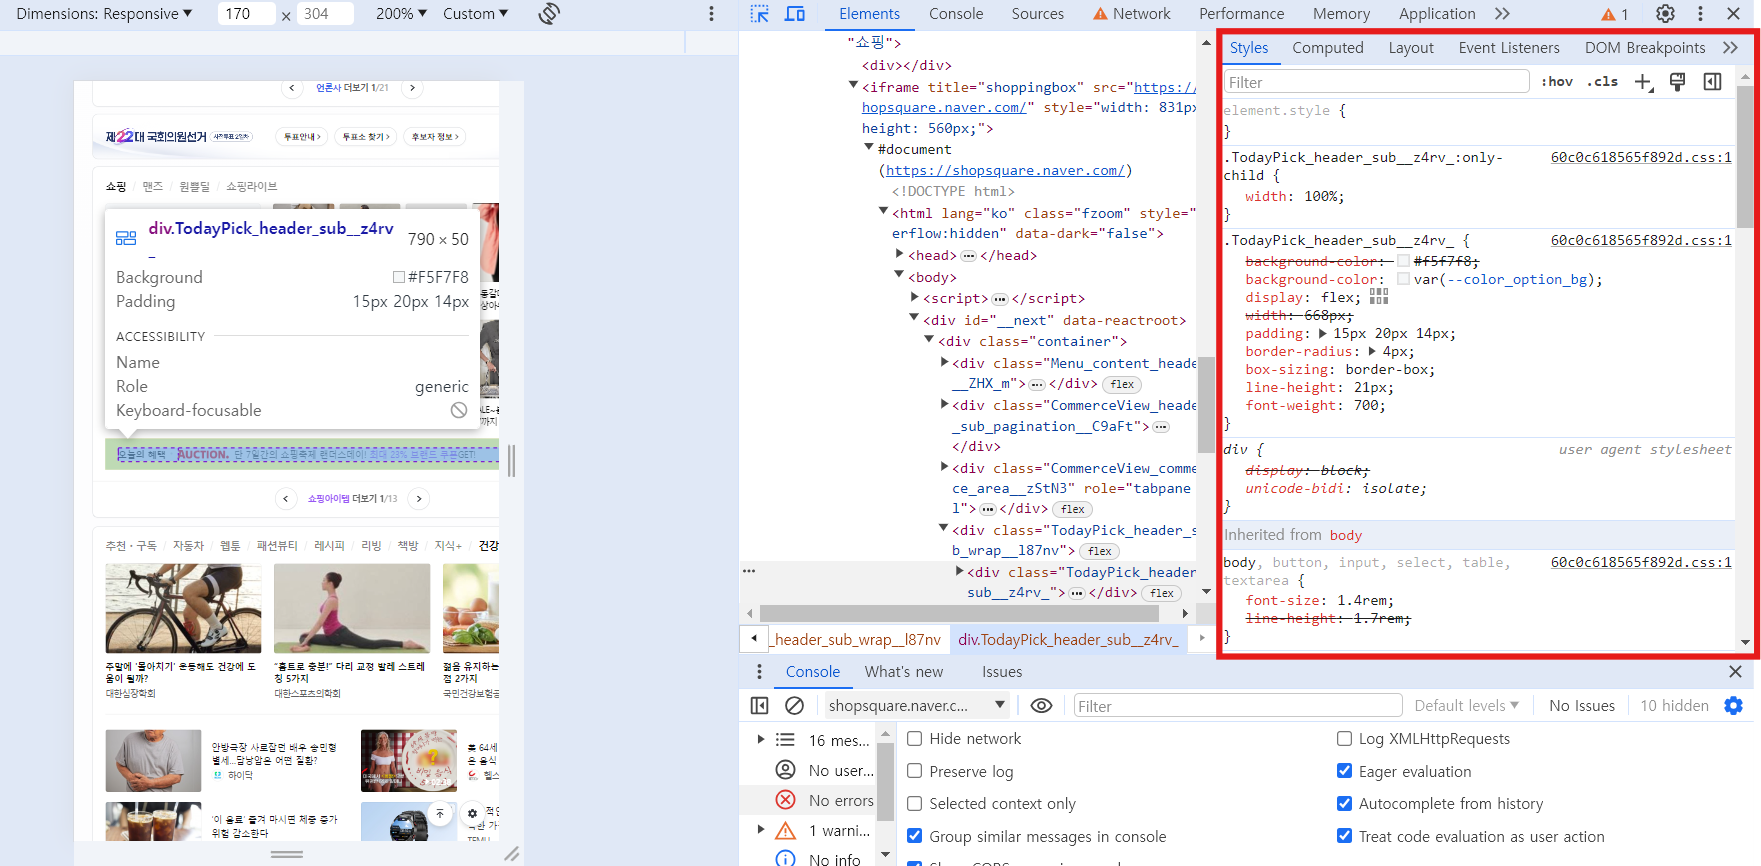
Task: Click the warning count indicator showing 1
Action: (1614, 14)
